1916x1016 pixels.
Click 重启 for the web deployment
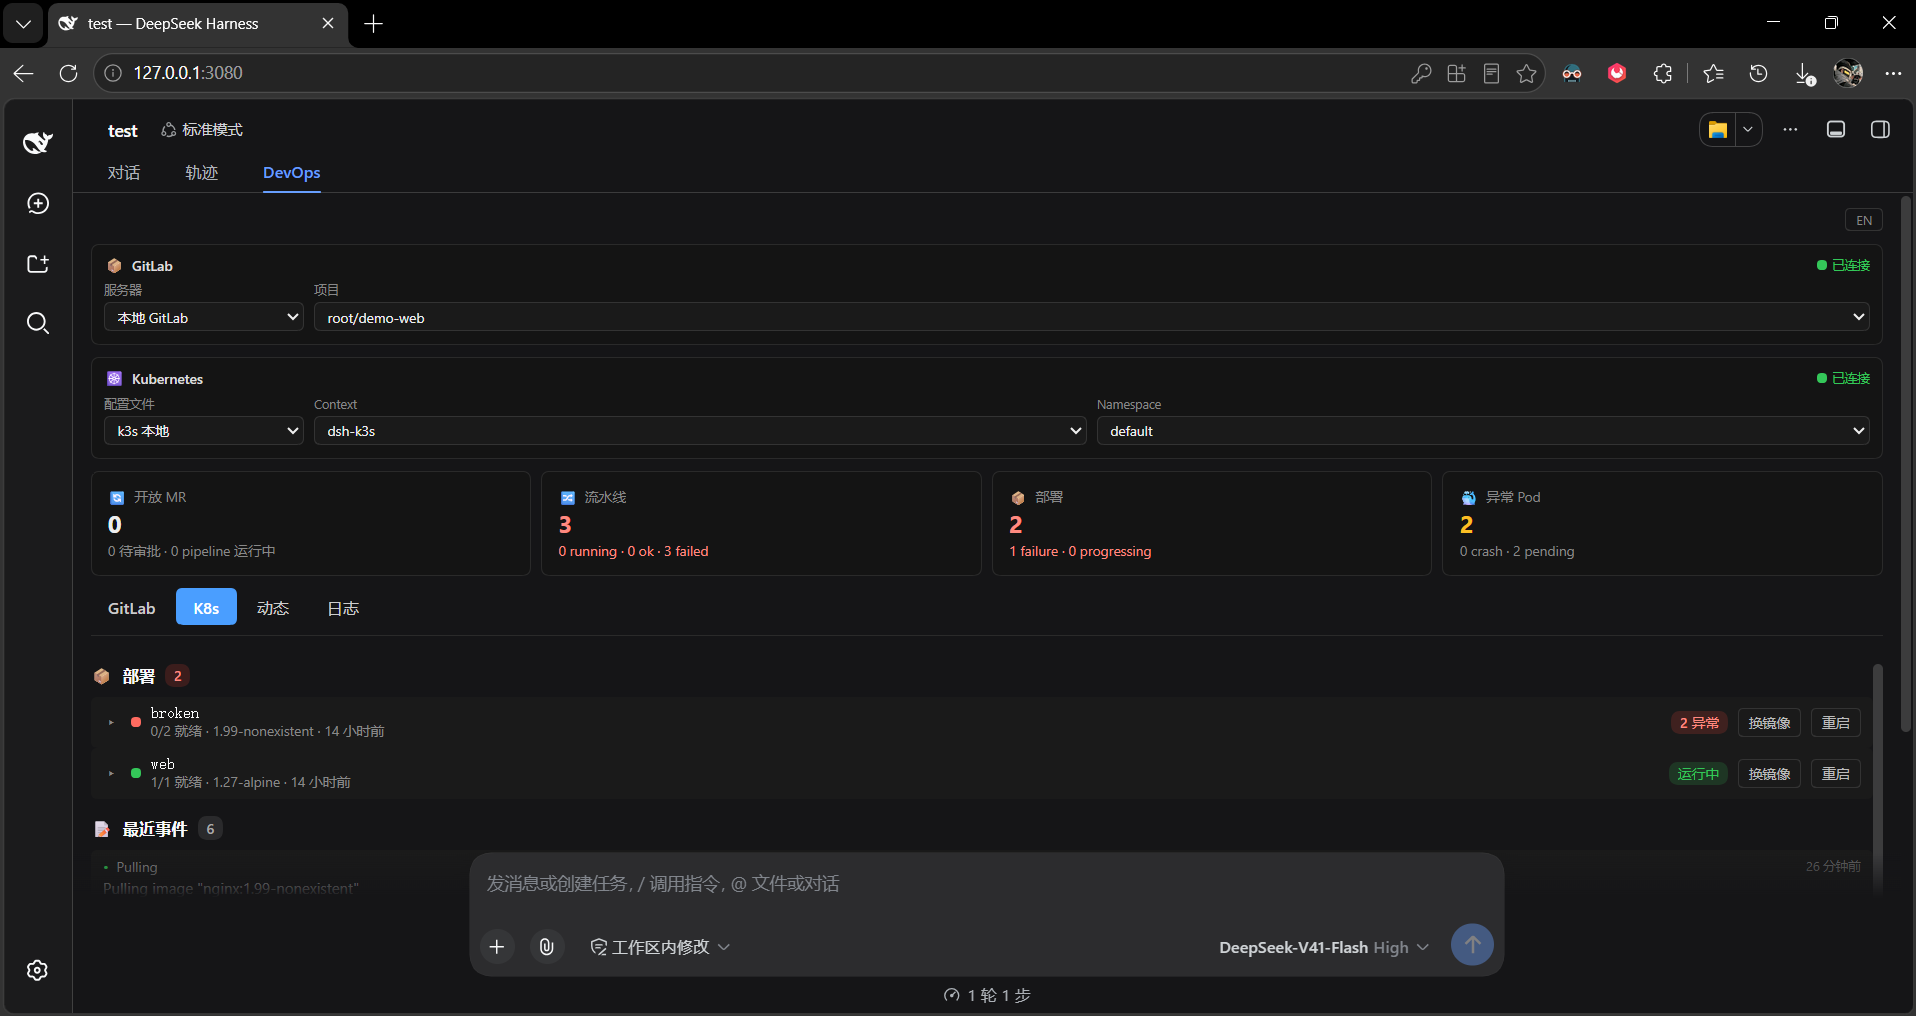[1836, 773]
